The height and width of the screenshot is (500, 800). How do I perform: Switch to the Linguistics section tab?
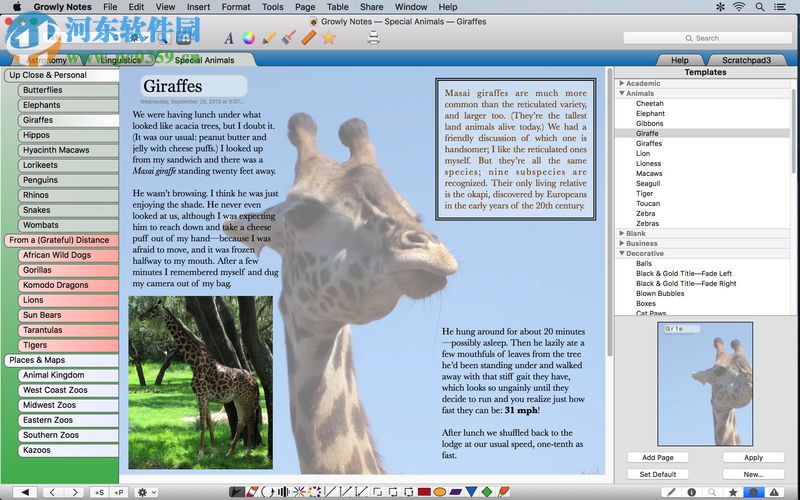click(120, 60)
